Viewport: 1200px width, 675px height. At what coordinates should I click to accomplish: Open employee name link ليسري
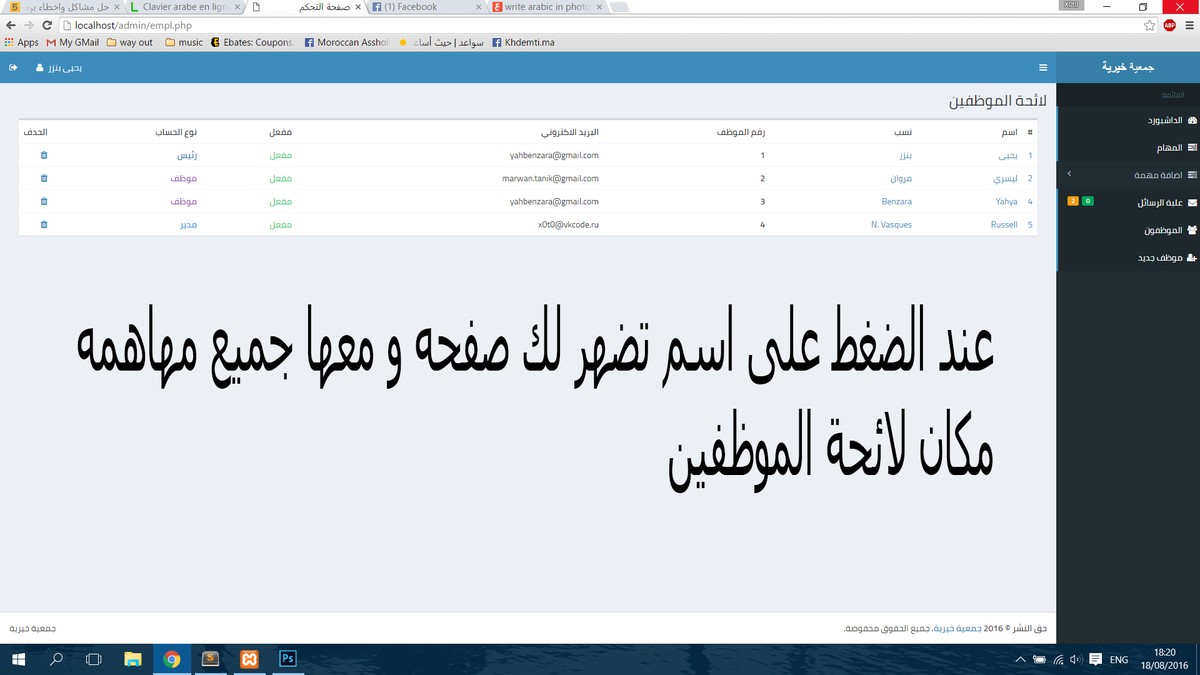pos(1004,178)
